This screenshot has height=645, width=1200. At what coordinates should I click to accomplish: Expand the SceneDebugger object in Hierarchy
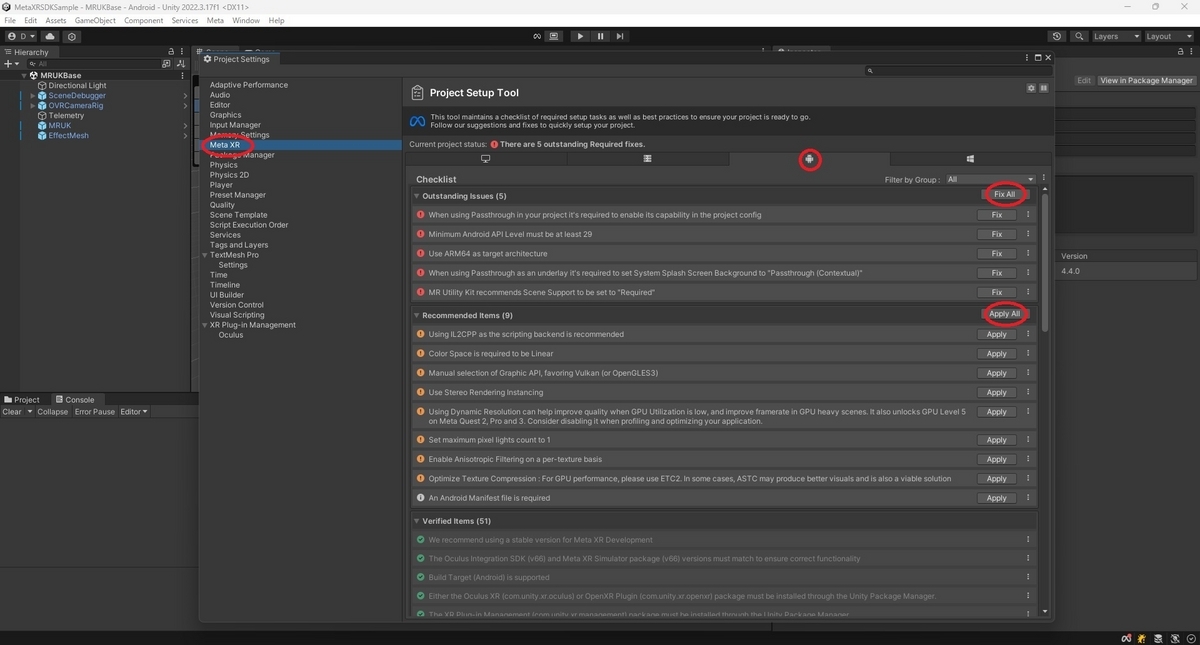coord(32,95)
